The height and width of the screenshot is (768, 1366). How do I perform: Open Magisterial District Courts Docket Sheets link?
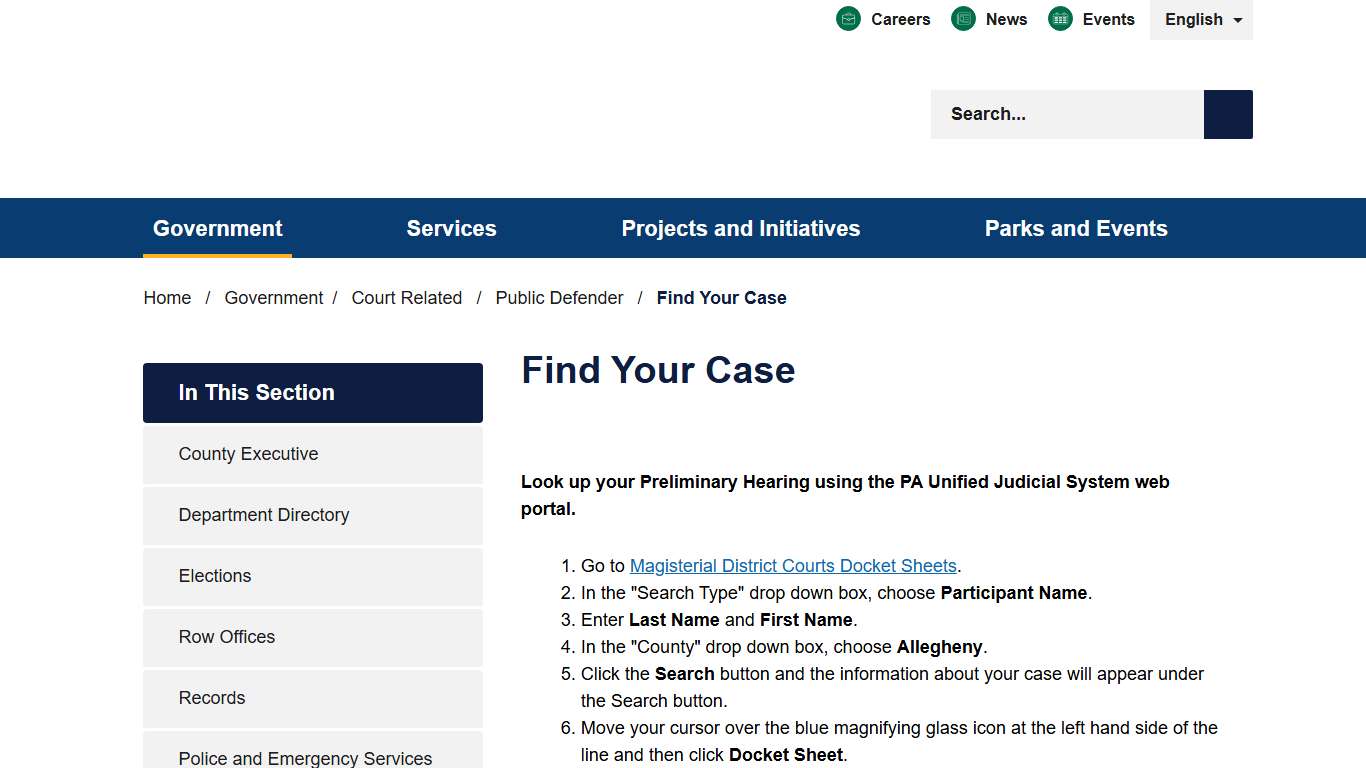793,565
